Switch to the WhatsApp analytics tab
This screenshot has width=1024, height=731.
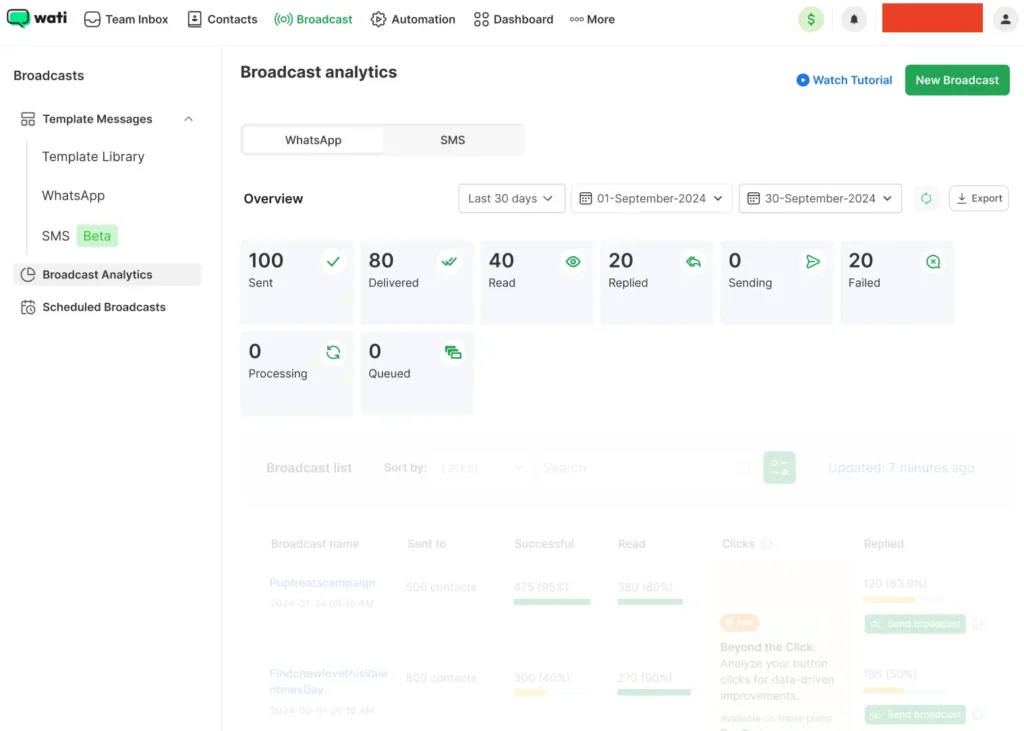point(313,140)
